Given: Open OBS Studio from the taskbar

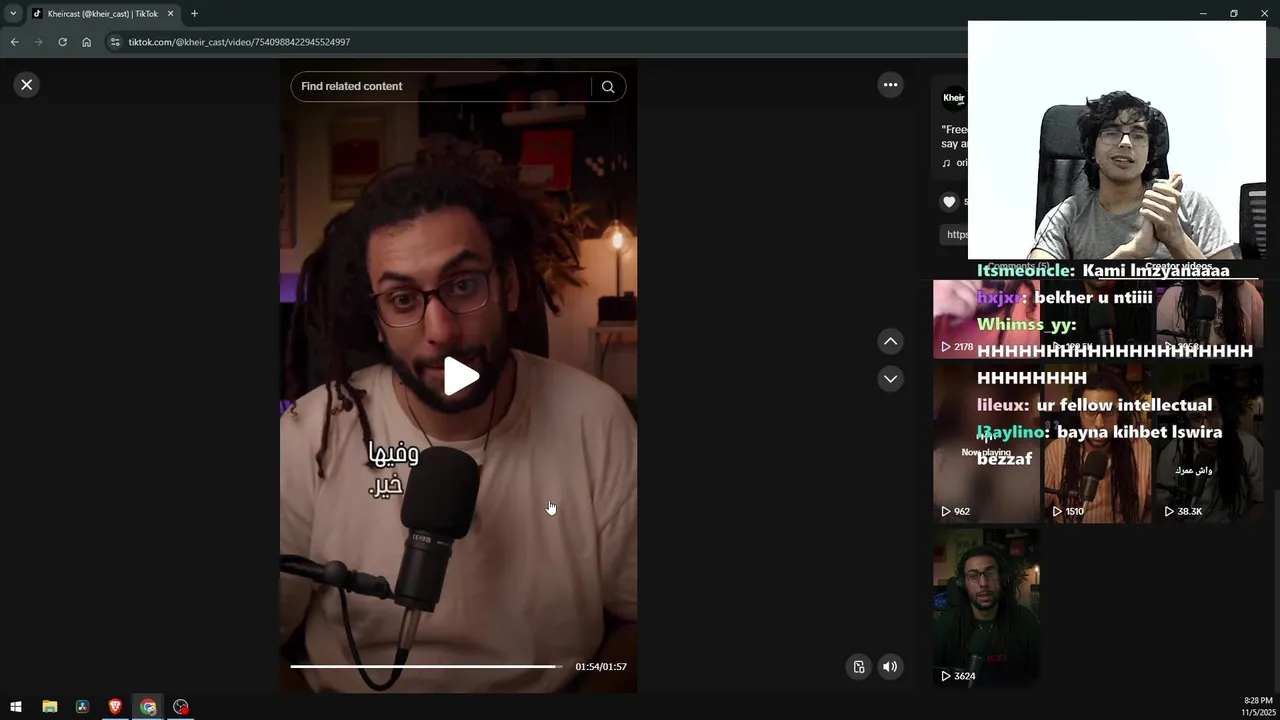Looking at the screenshot, I should tap(181, 707).
